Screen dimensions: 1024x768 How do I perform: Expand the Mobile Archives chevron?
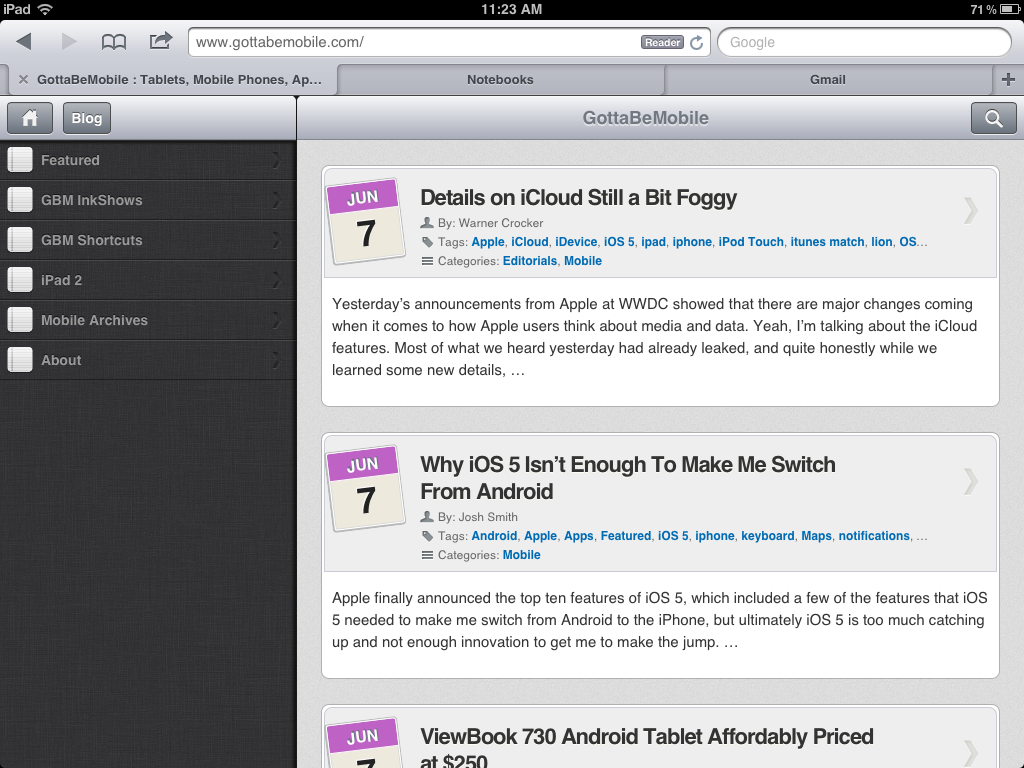276,320
